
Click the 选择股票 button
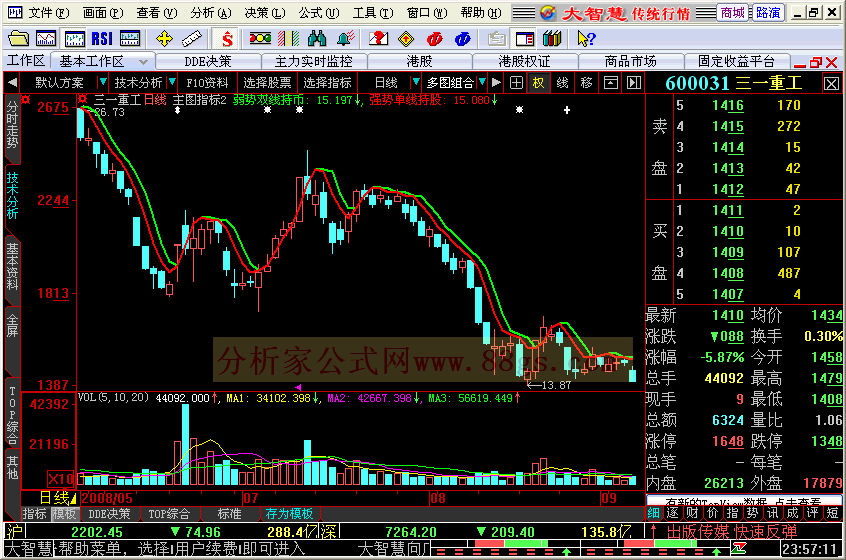[267, 83]
